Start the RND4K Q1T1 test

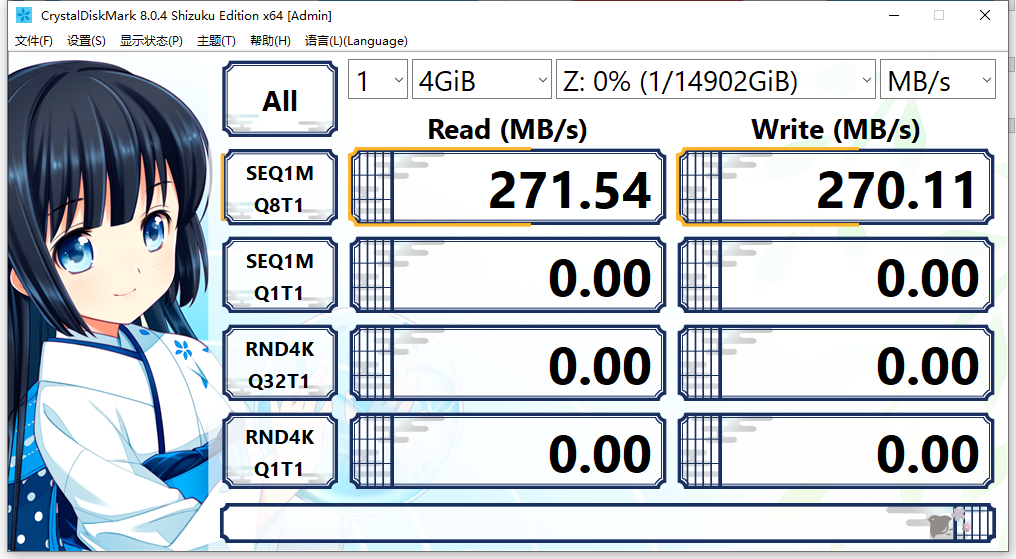point(280,452)
